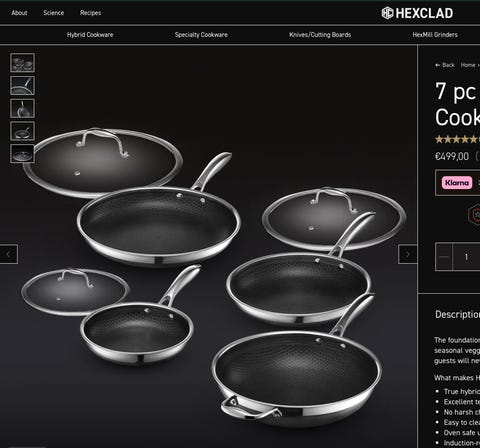Viewport: 480px width, 448px height.
Task: Open Hybrid Cookware category
Action: pos(90,35)
